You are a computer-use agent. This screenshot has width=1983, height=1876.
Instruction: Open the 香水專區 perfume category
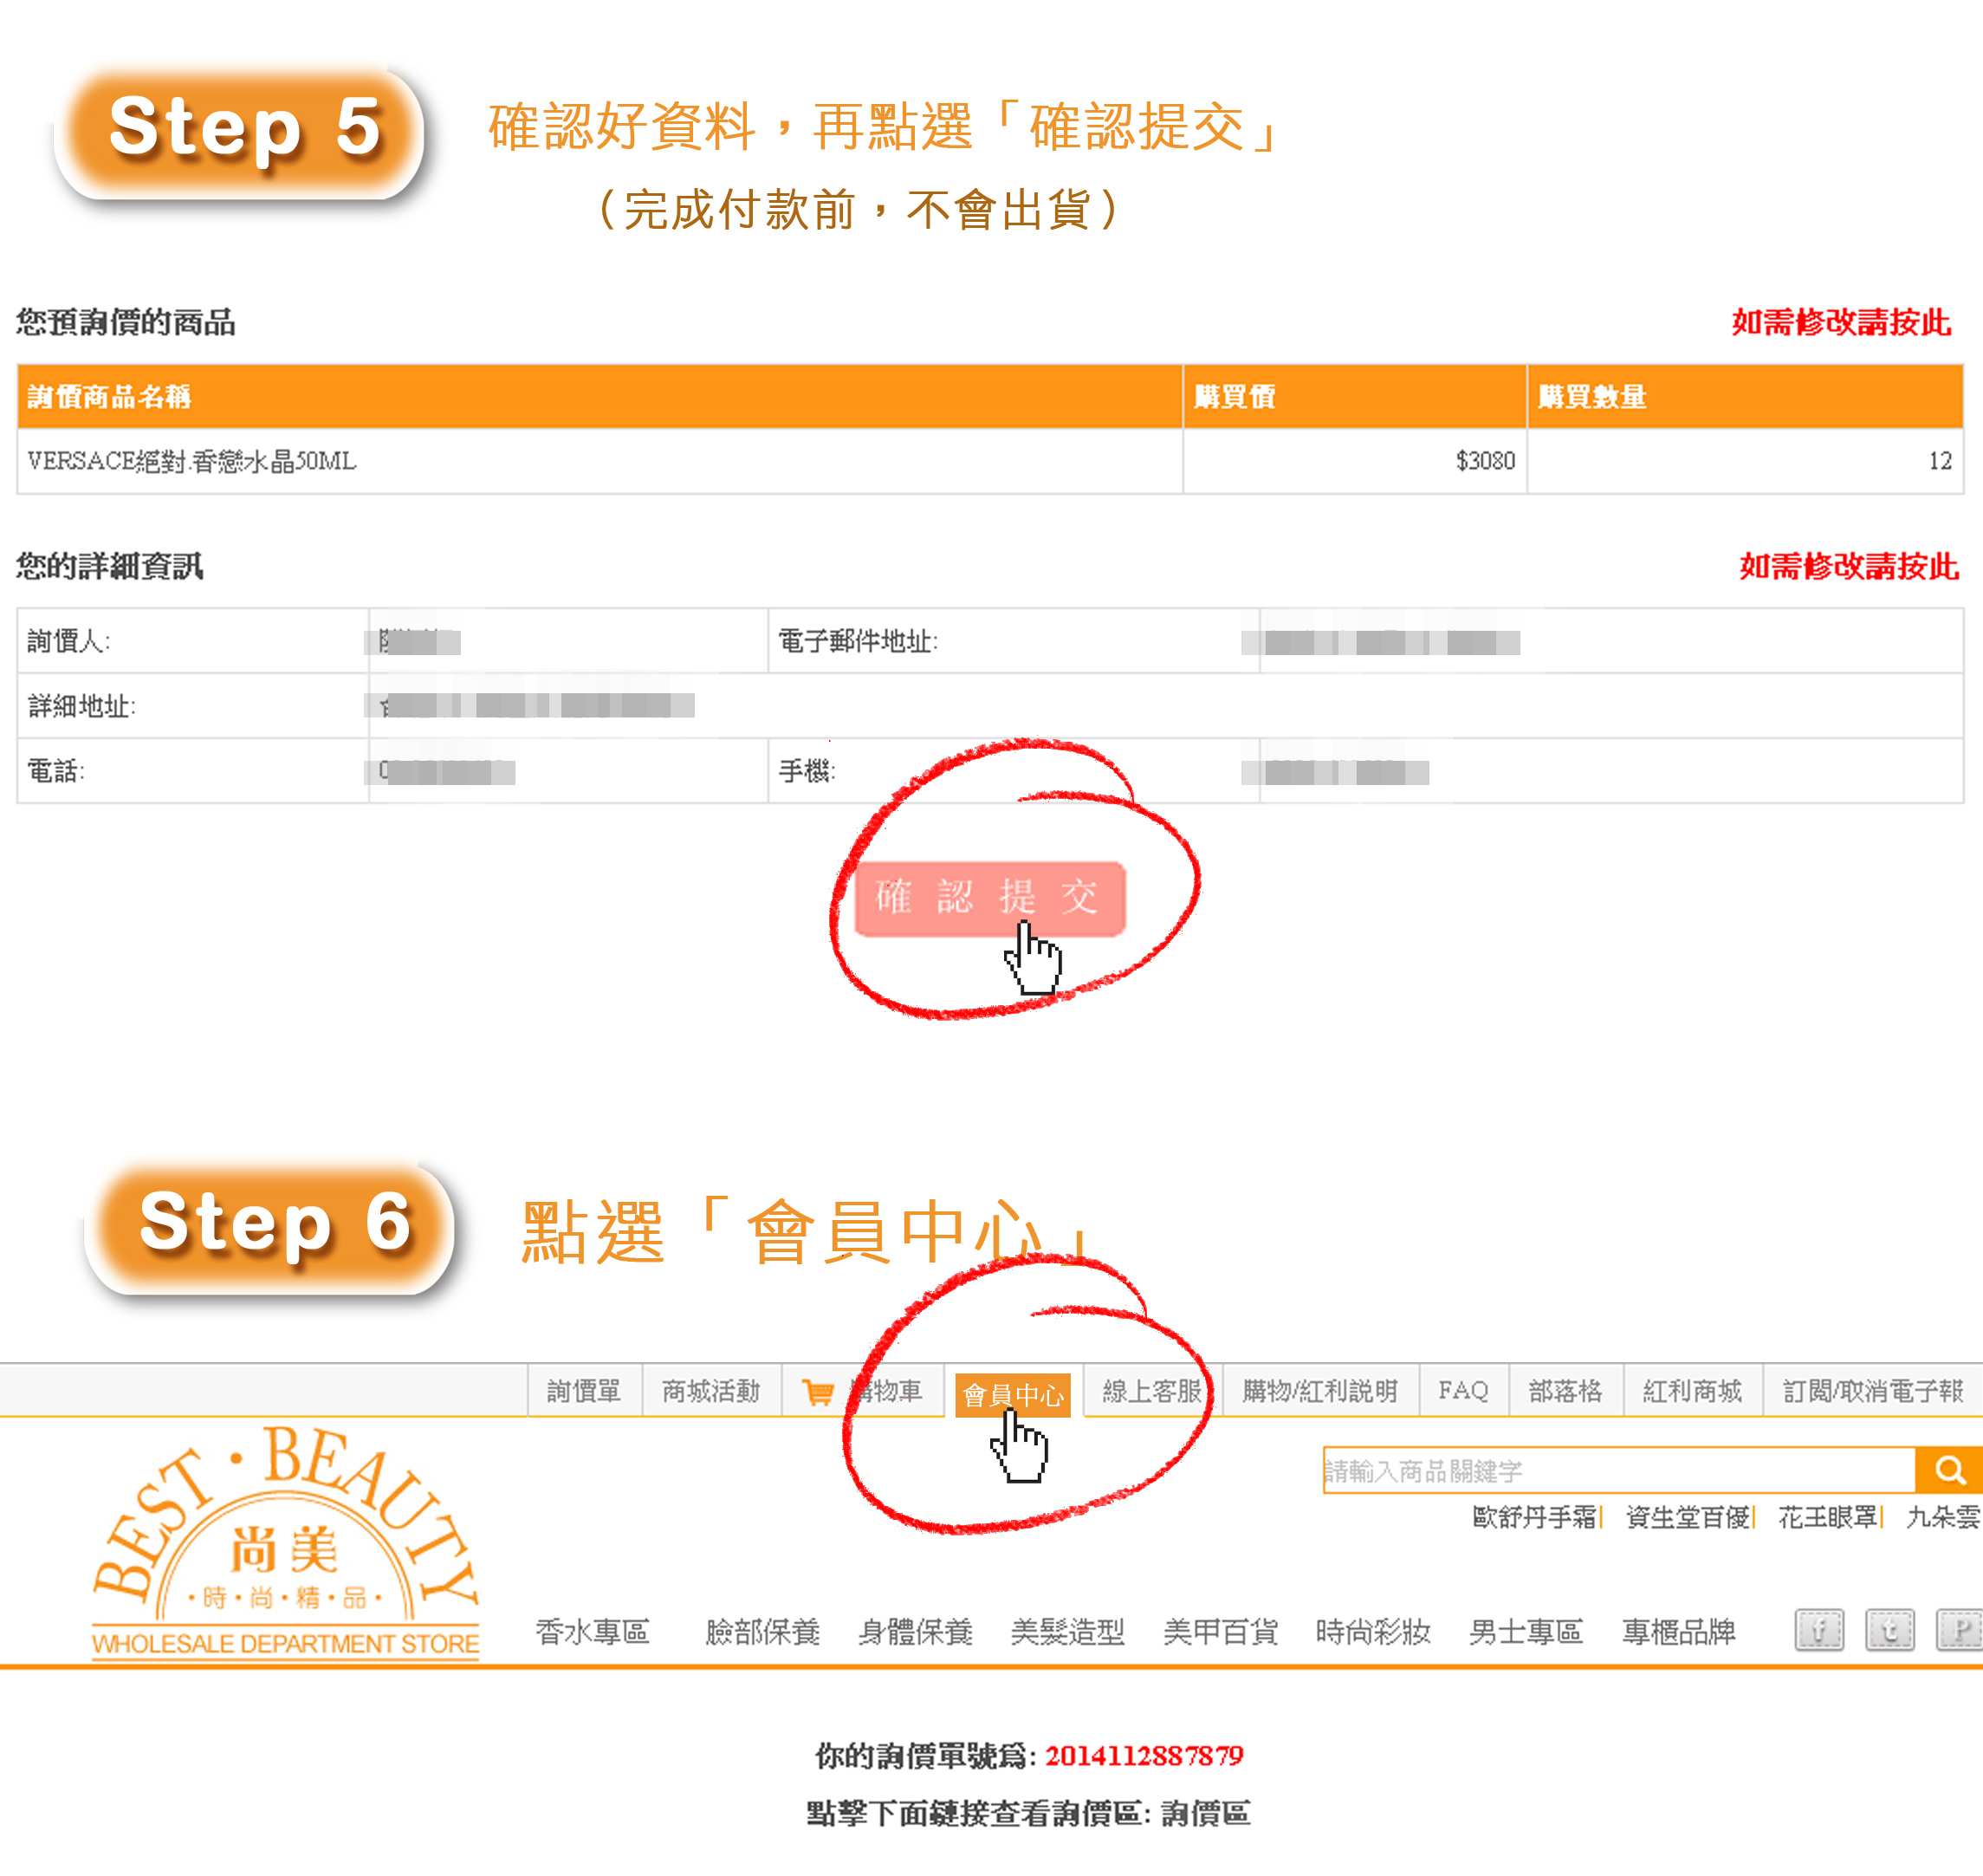tap(592, 1632)
